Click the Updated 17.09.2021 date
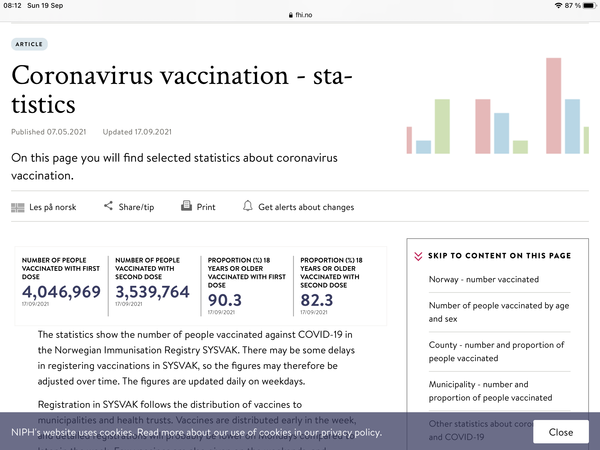Viewport: 600px width, 450px height. [x=137, y=132]
